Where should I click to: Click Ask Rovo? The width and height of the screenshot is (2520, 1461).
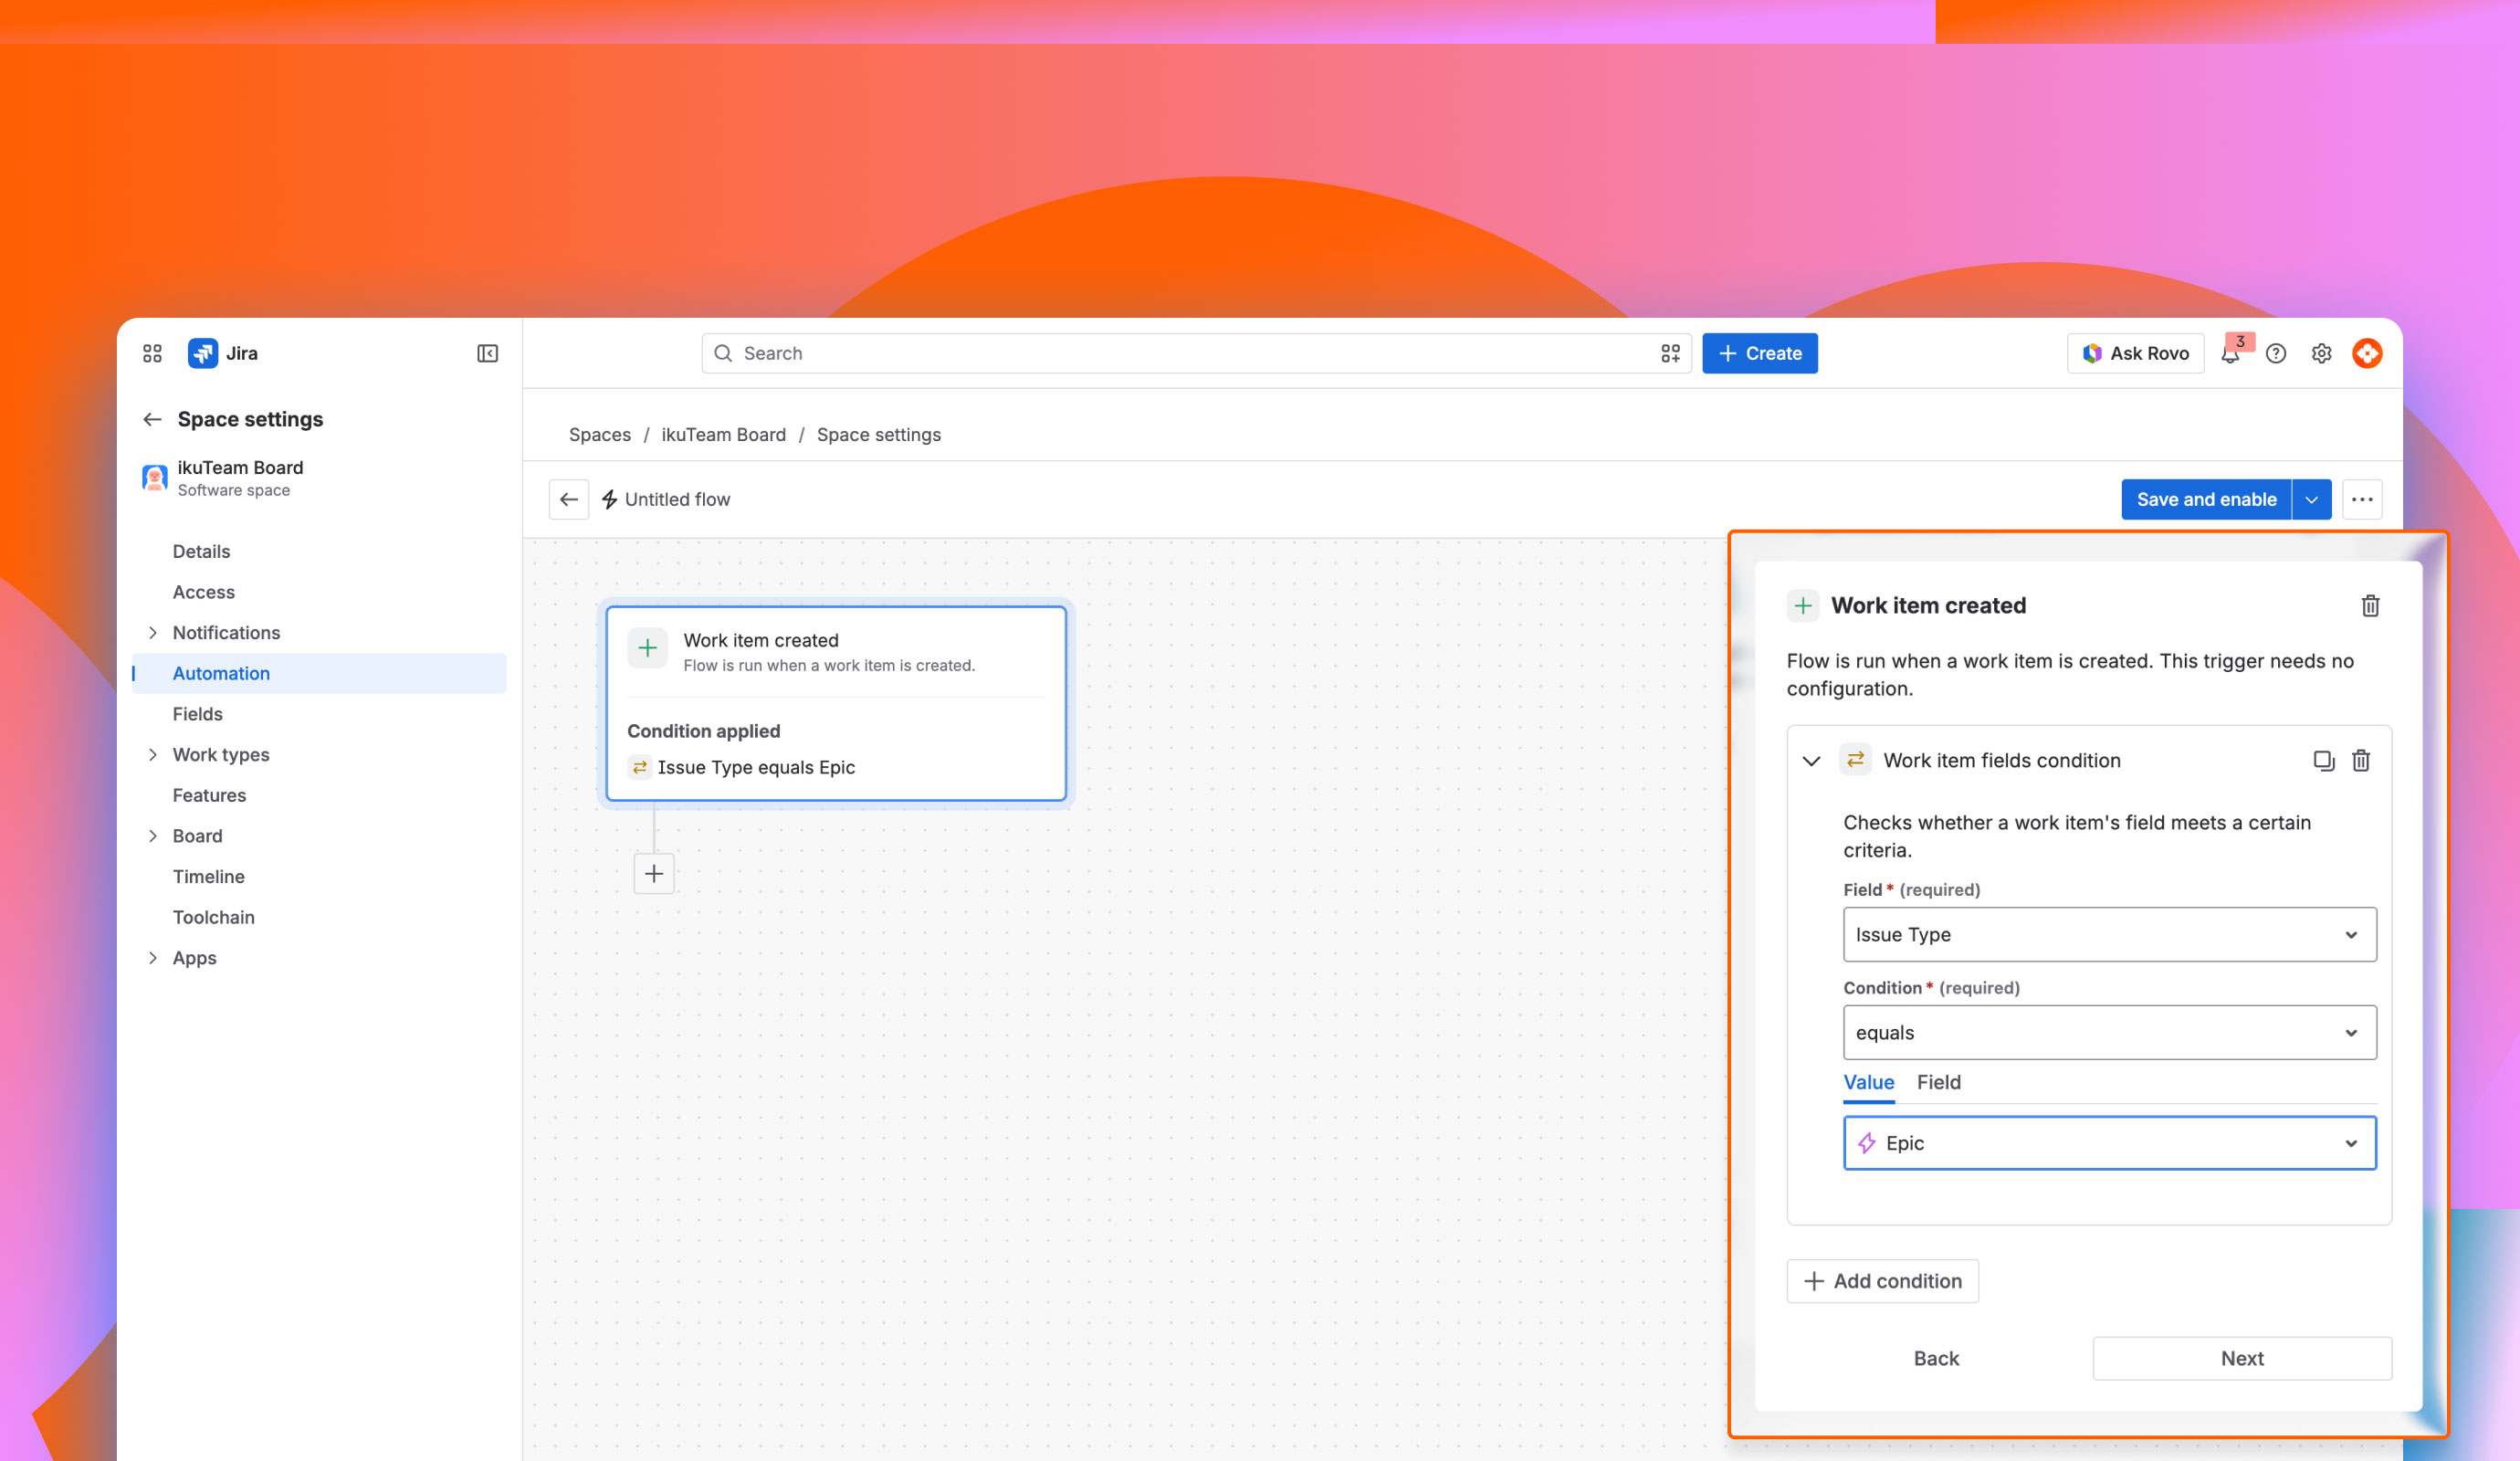tap(2135, 353)
